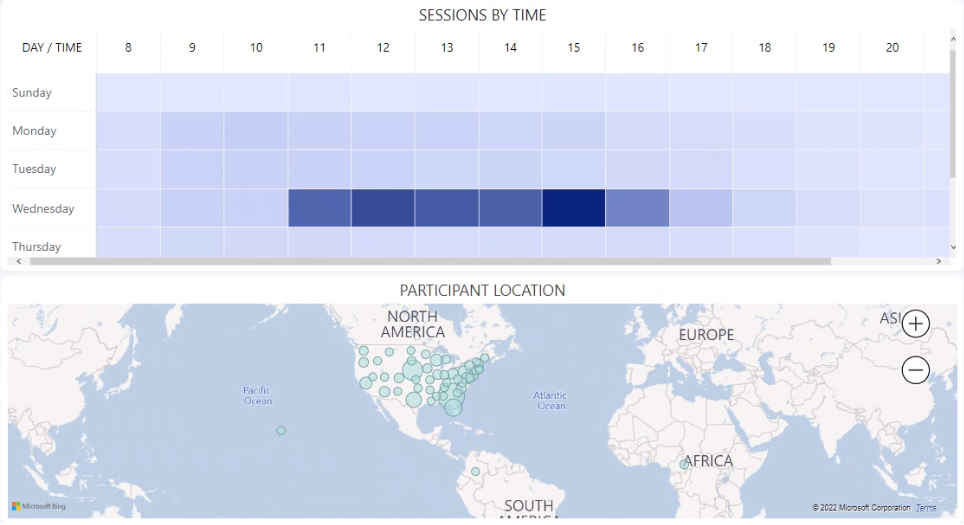The image size is (964, 525).
Task: Click the map zoom out minus button
Action: [x=916, y=371]
